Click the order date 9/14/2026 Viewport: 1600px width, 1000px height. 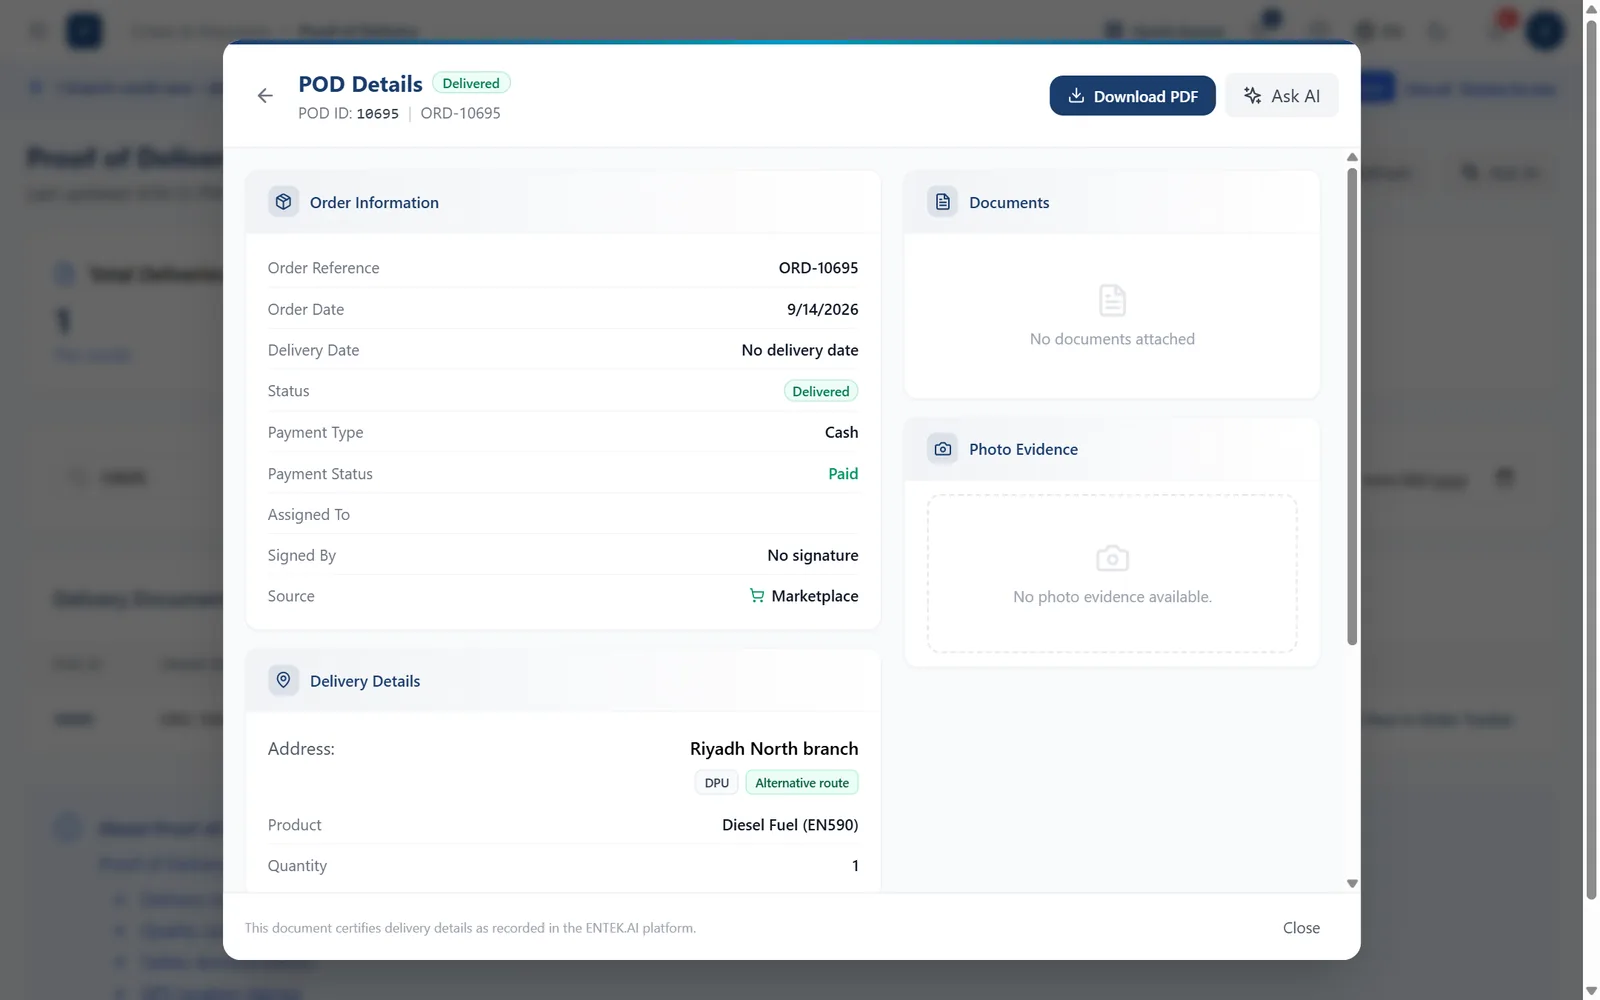pos(822,309)
